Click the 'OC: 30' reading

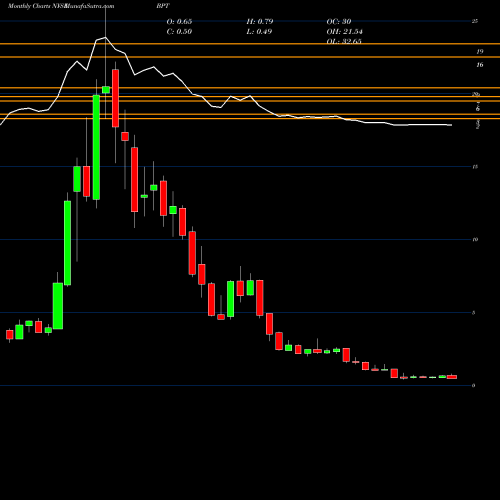click(339, 21)
